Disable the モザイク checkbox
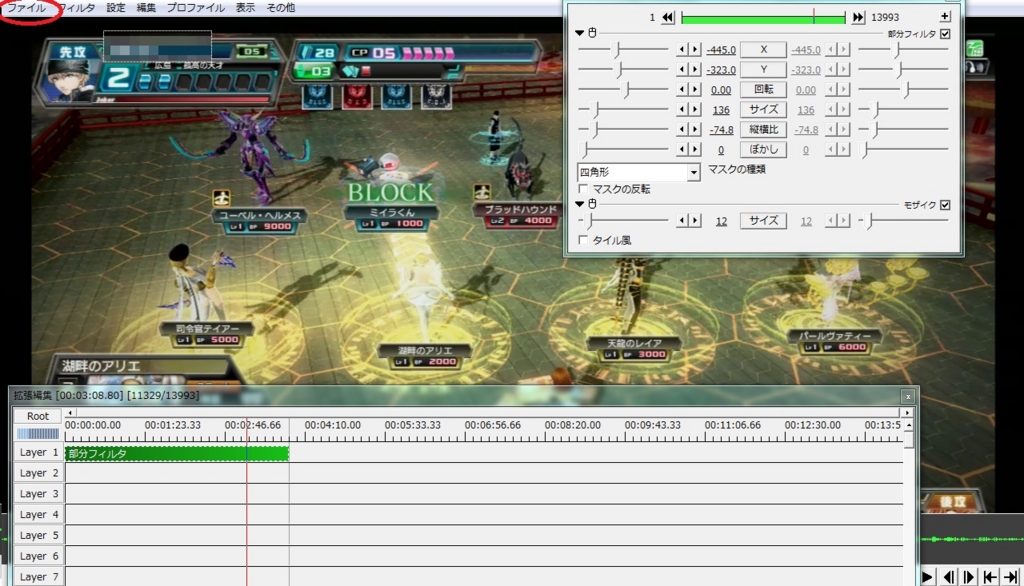Viewport: 1024px width, 586px height. 945,204
